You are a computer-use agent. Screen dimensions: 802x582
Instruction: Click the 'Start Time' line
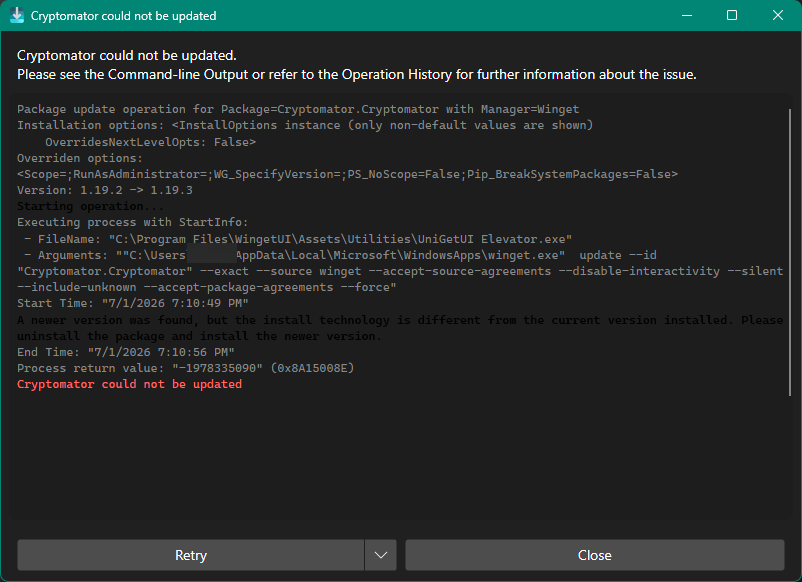click(132, 303)
